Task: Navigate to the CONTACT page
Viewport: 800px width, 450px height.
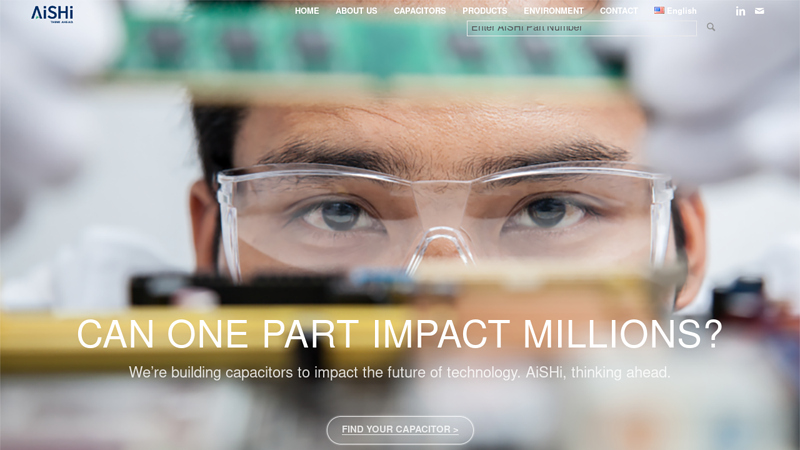Action: coord(618,11)
